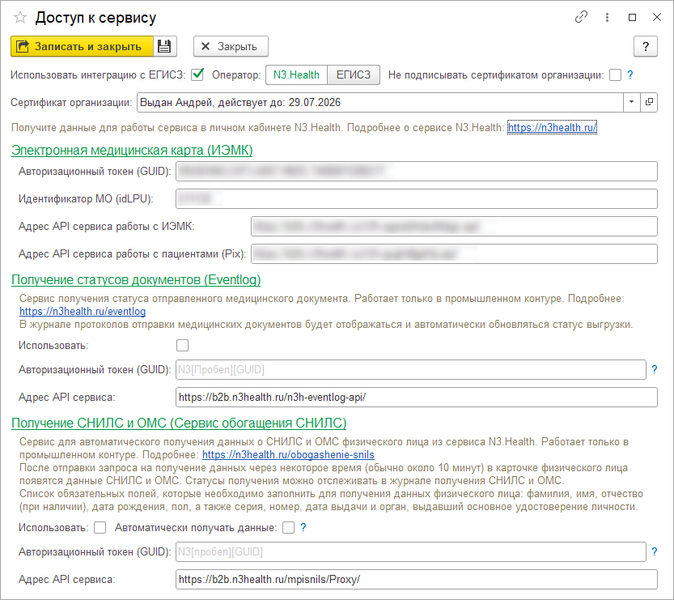Select the N3.Health operator
Screen dimensions: 674x600
coord(297,75)
